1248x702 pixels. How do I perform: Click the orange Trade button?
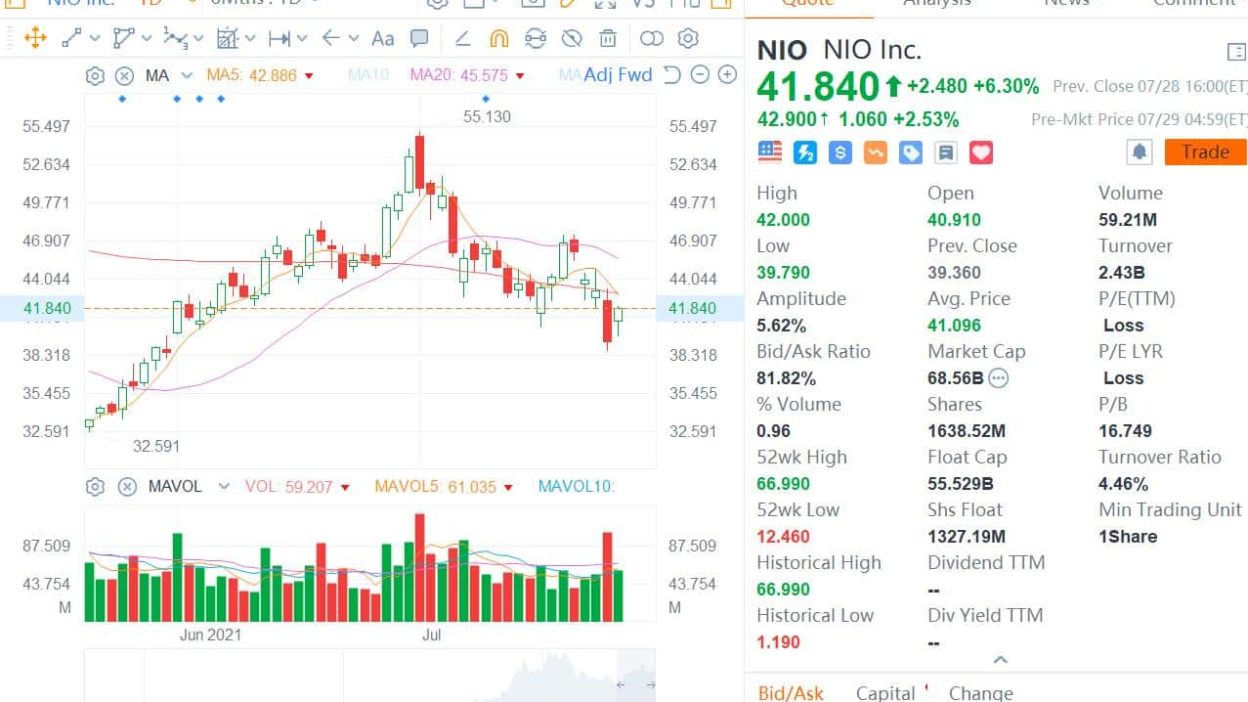1206,152
